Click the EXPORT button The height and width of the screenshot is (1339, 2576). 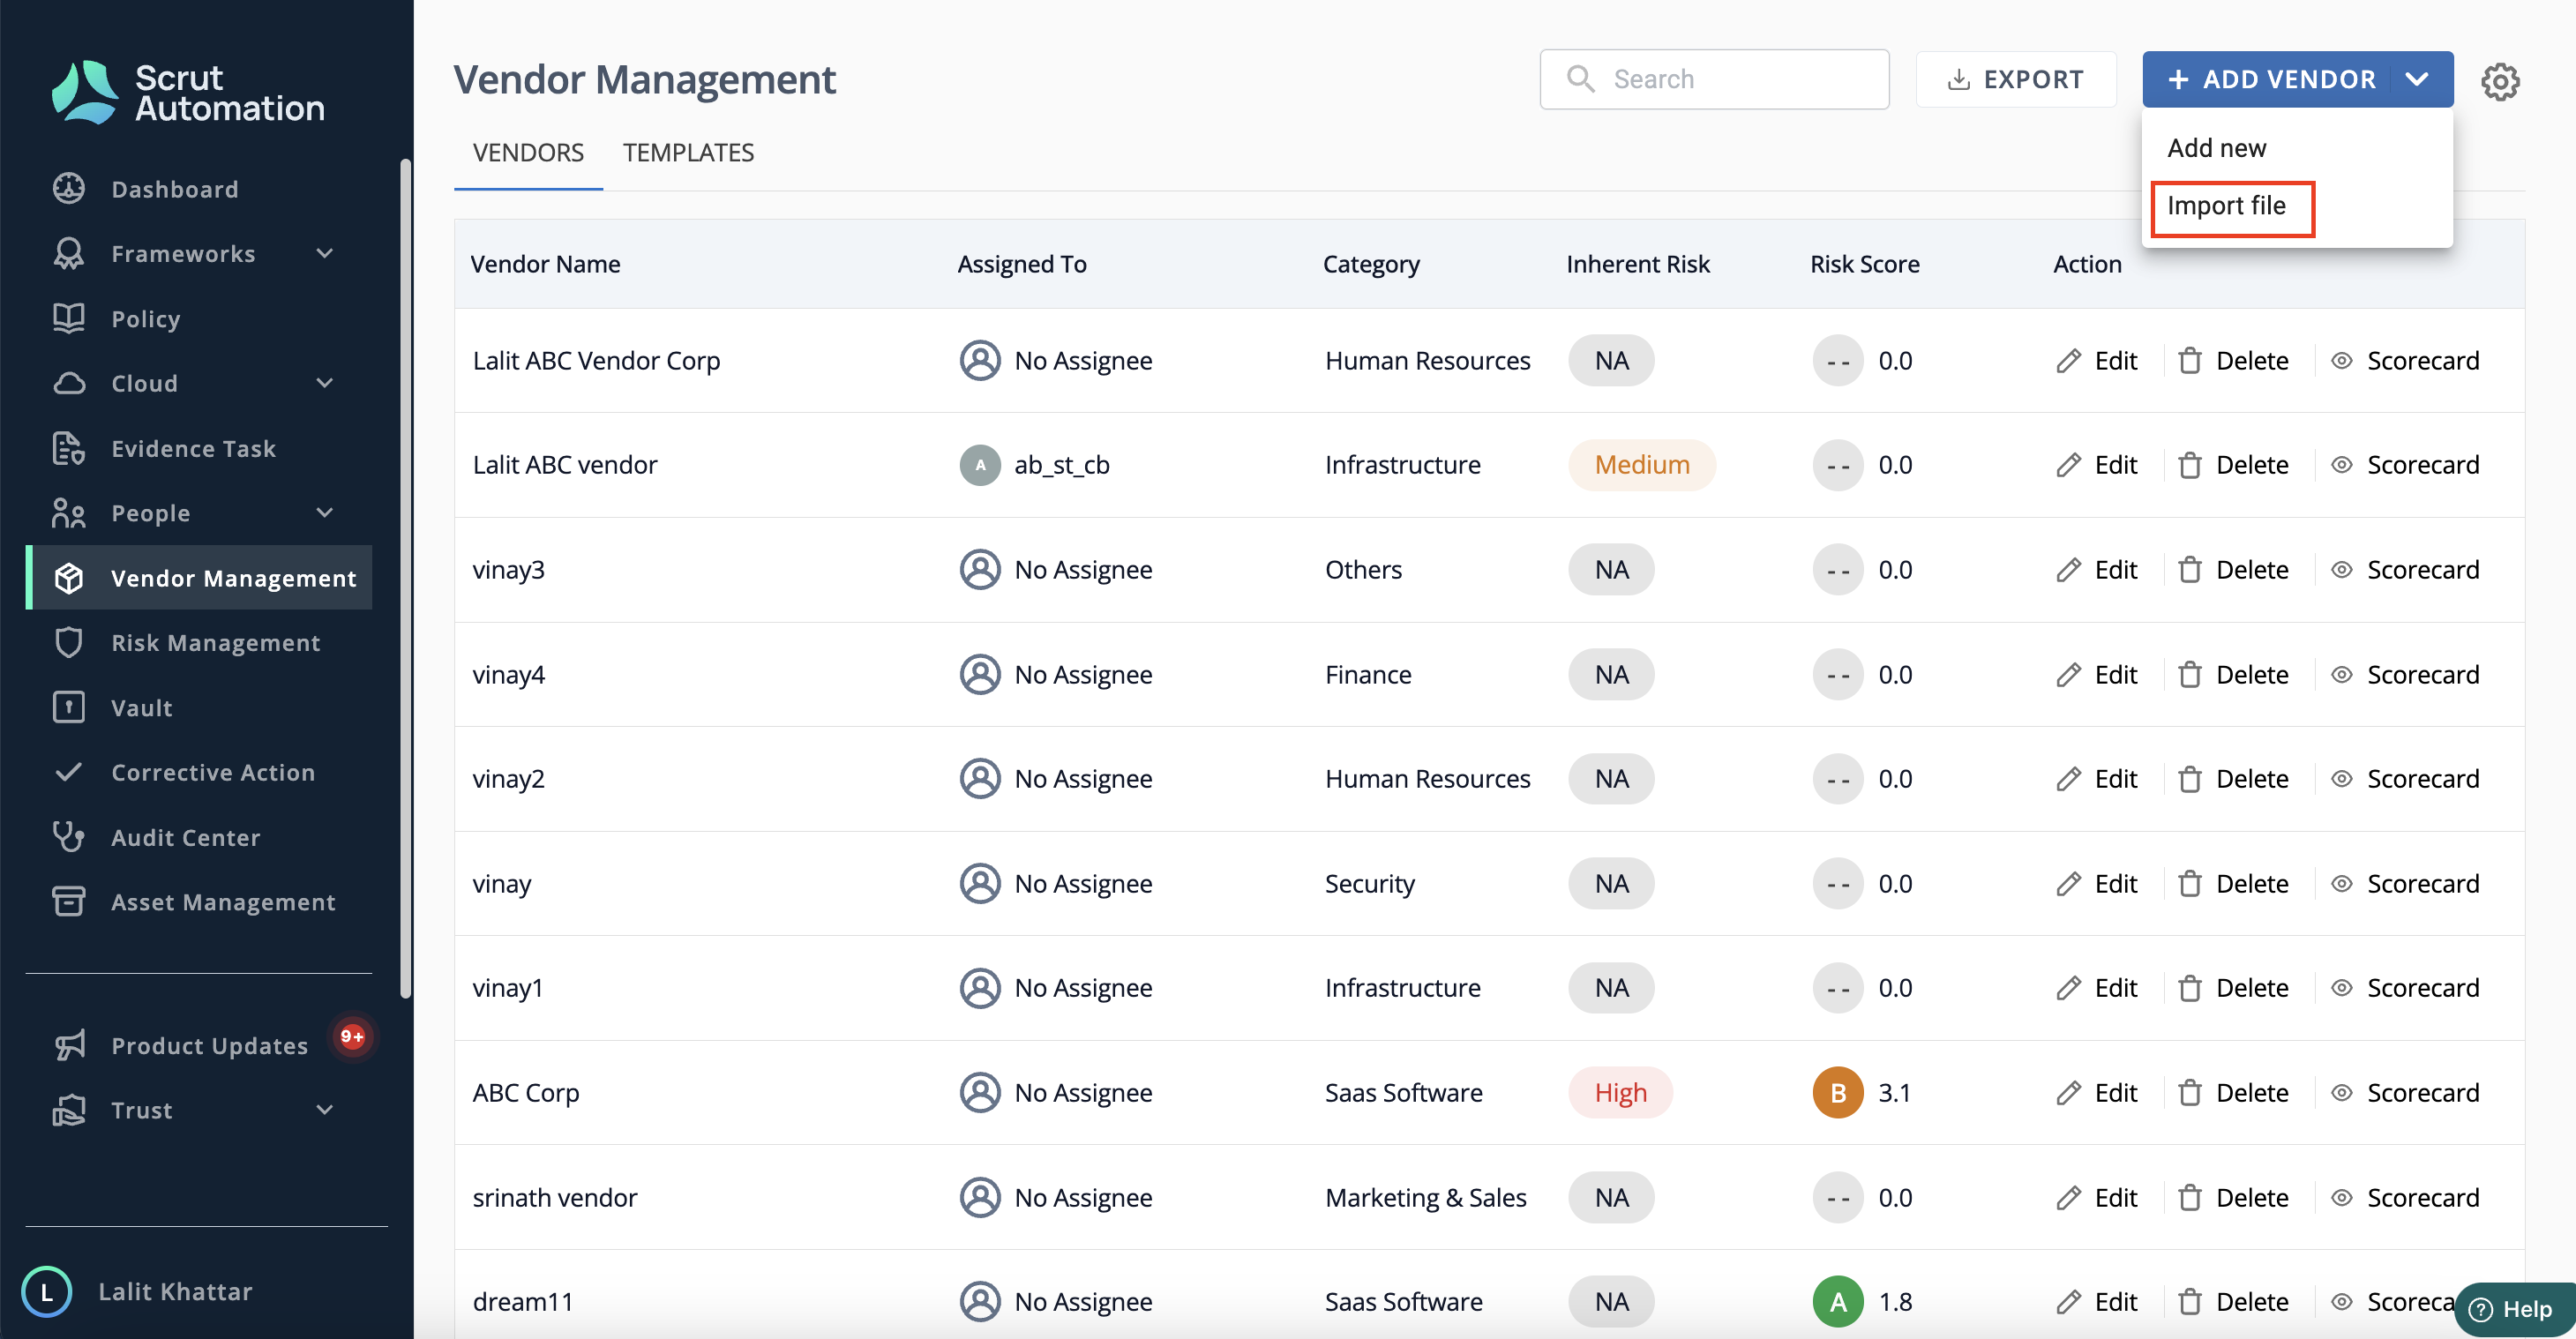click(2015, 79)
